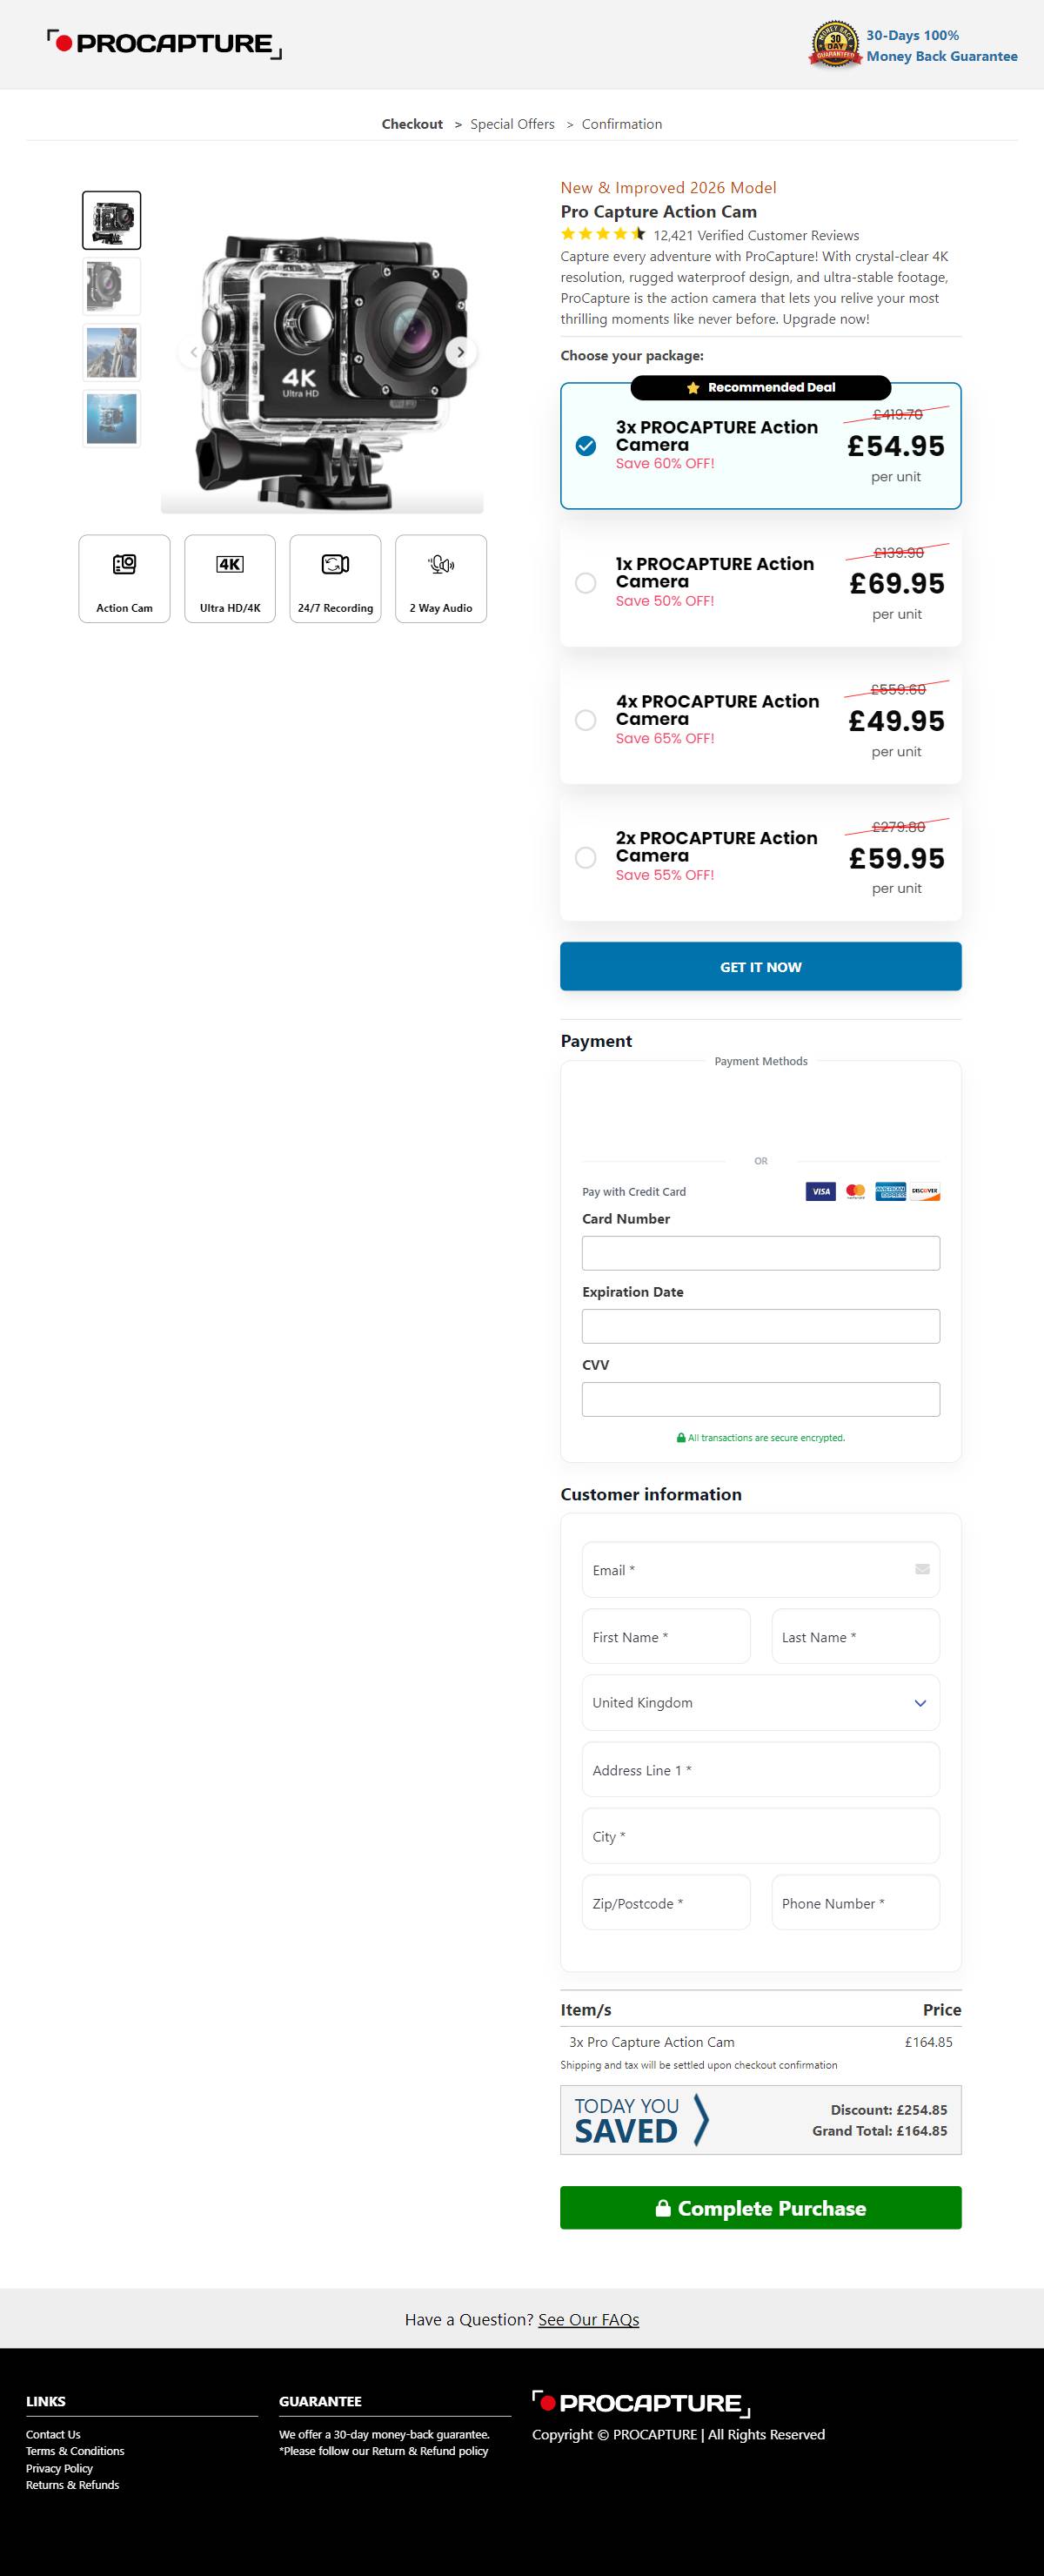Go to Confirmation breadcrumb step
This screenshot has height=2576, width=1044.
click(621, 124)
